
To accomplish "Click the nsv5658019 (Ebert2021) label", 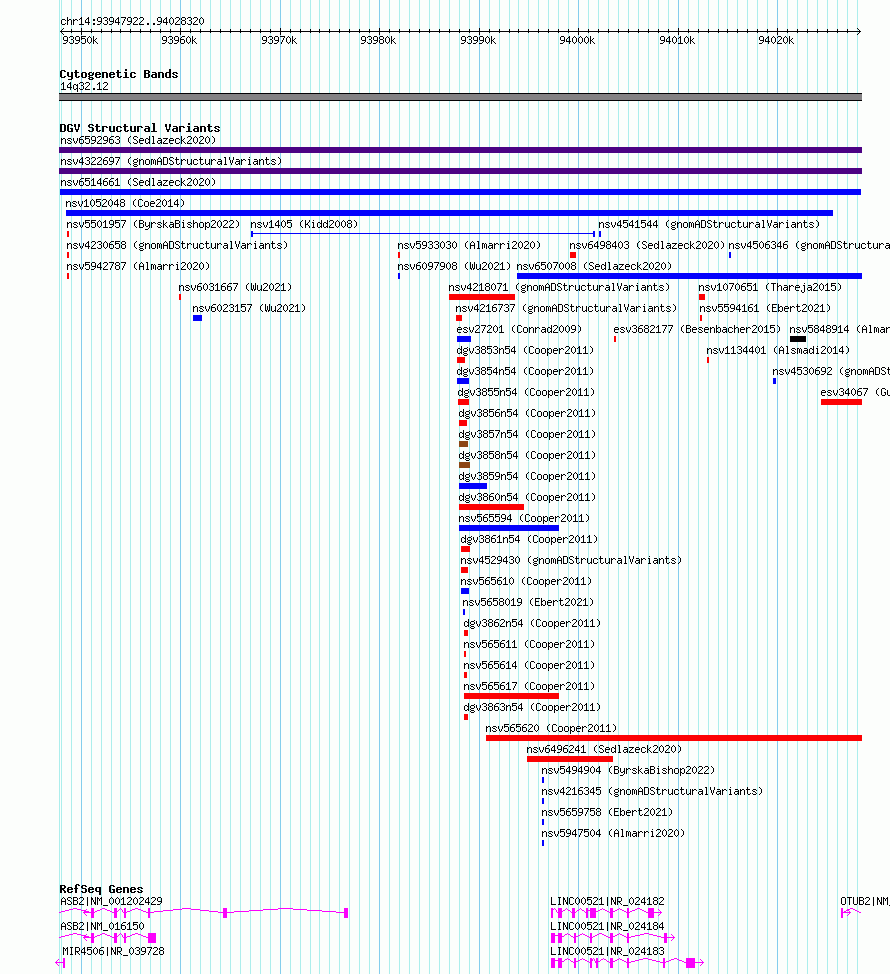I will pos(529,603).
